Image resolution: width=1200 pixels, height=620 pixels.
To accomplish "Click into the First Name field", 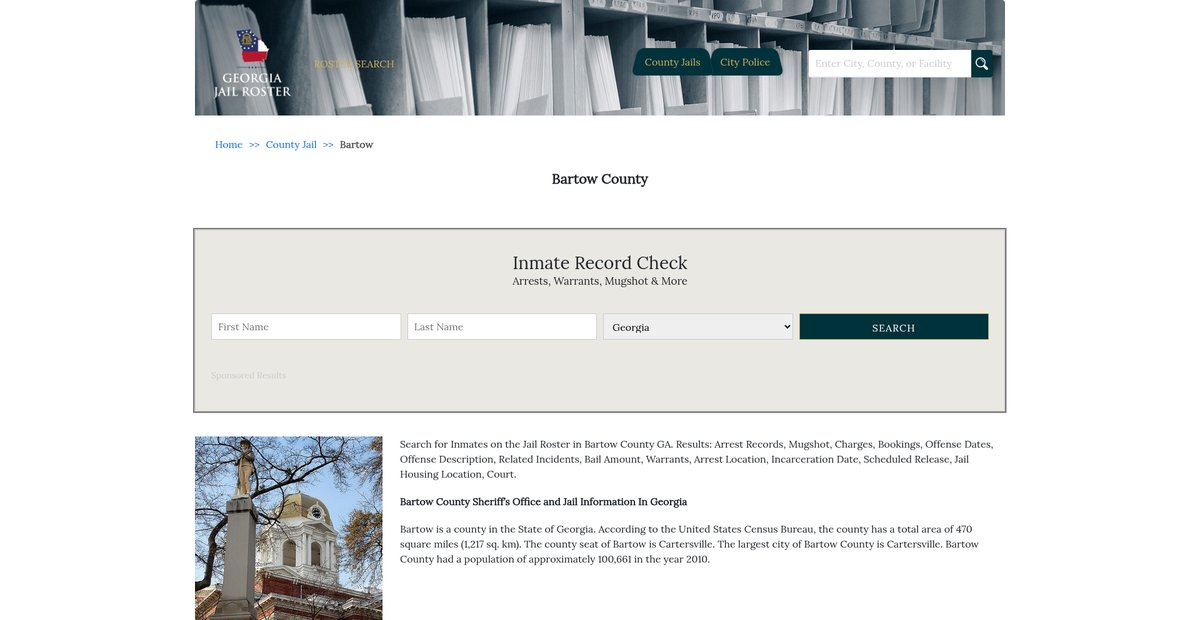I will (306, 327).
